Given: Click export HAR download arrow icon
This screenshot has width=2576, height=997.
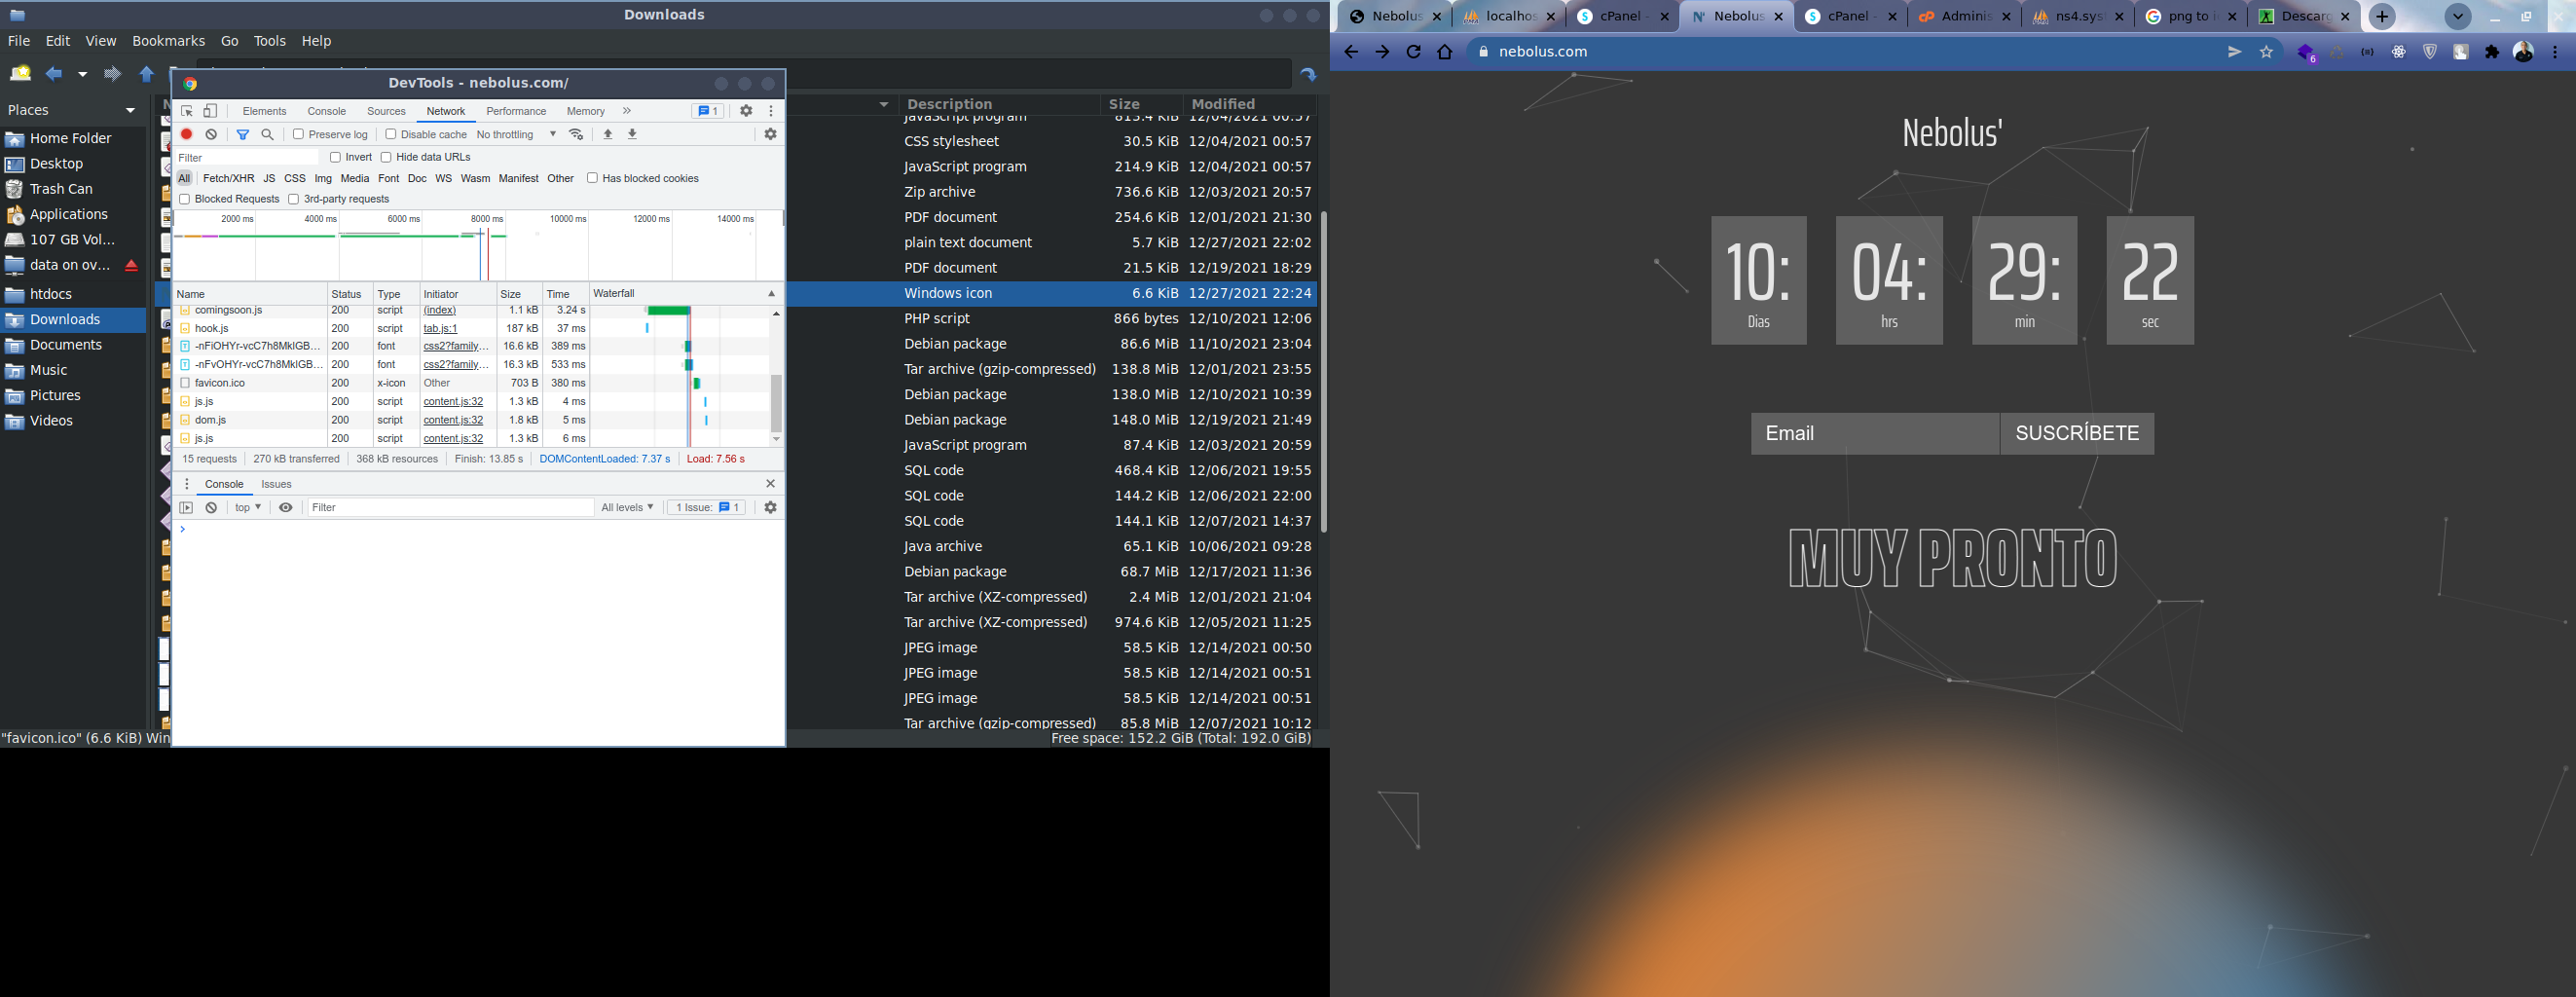Looking at the screenshot, I should [x=632, y=134].
